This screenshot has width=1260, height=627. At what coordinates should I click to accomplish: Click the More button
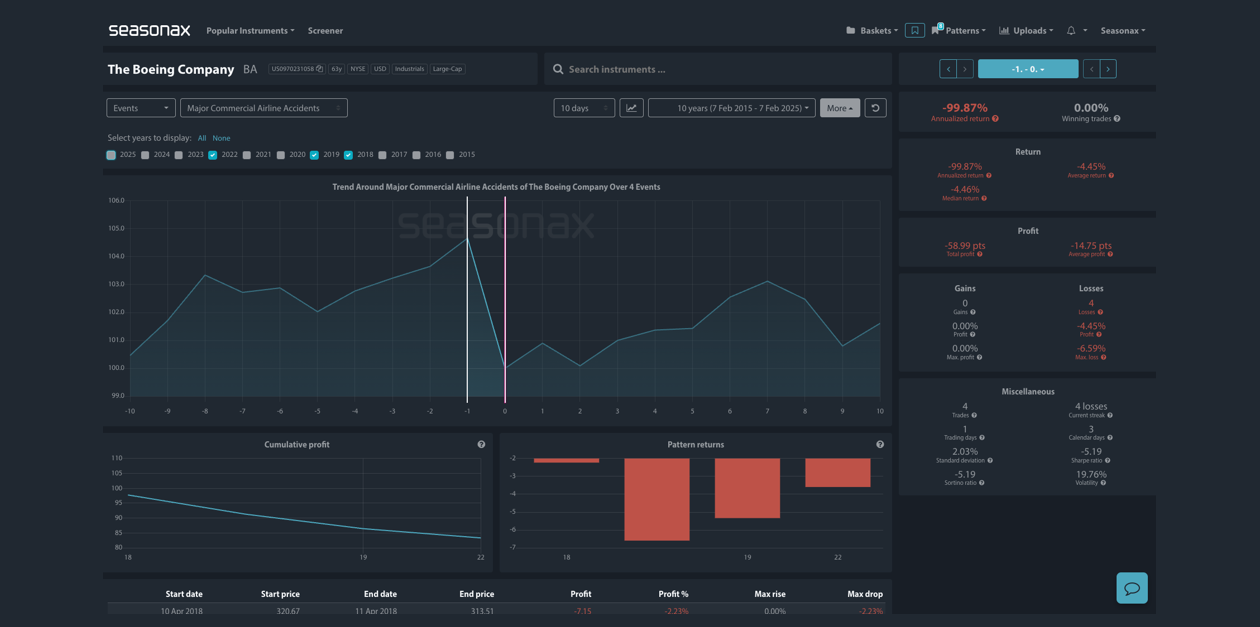839,108
